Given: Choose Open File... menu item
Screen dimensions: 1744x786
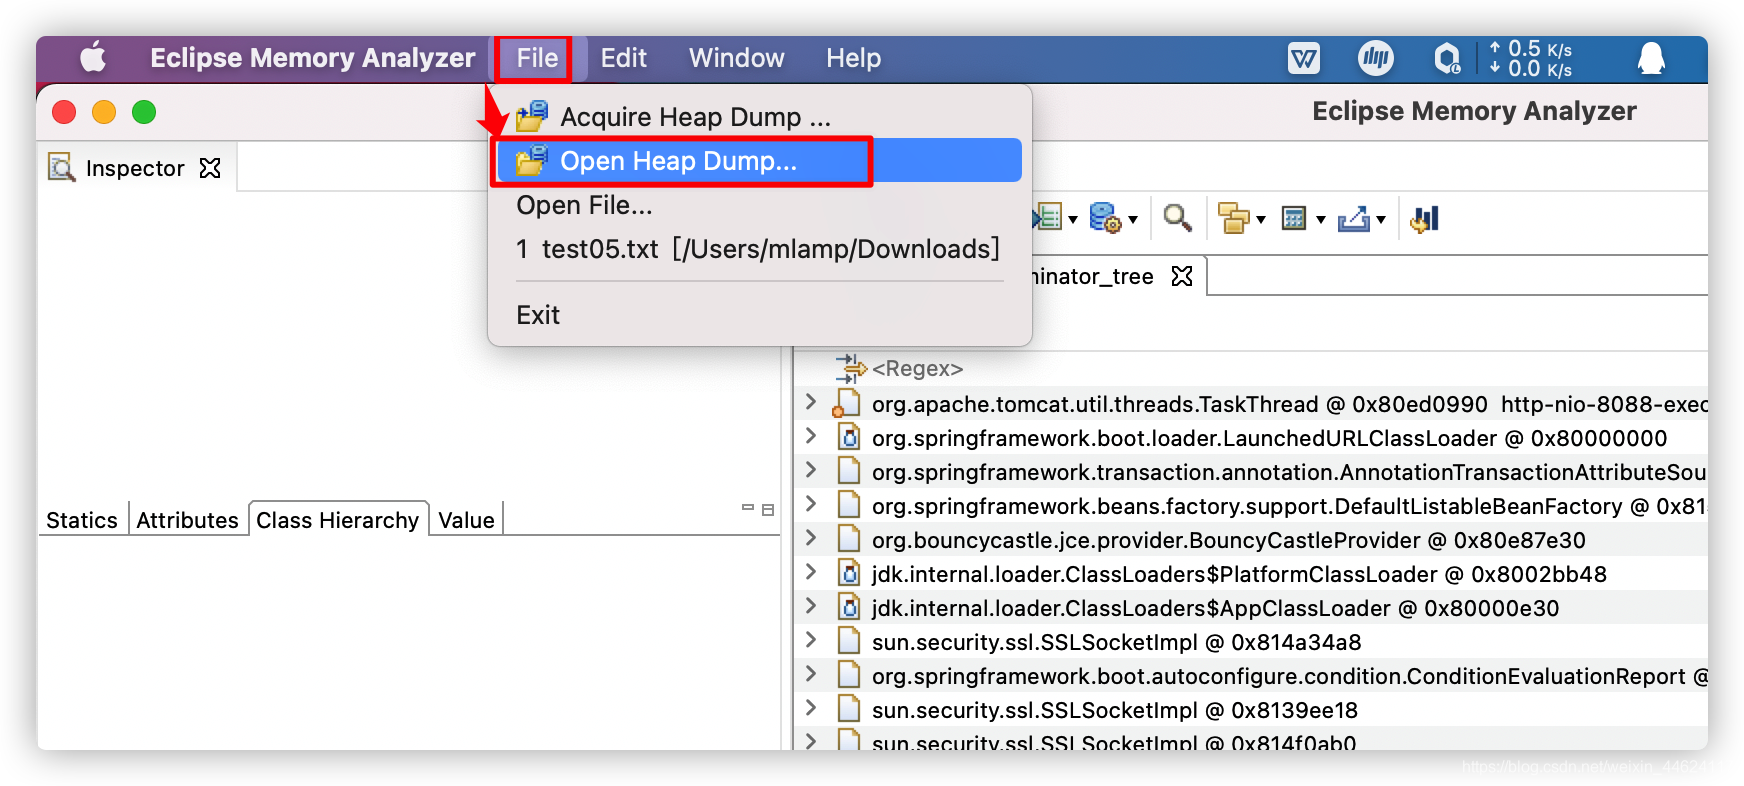Looking at the screenshot, I should pos(760,205).
